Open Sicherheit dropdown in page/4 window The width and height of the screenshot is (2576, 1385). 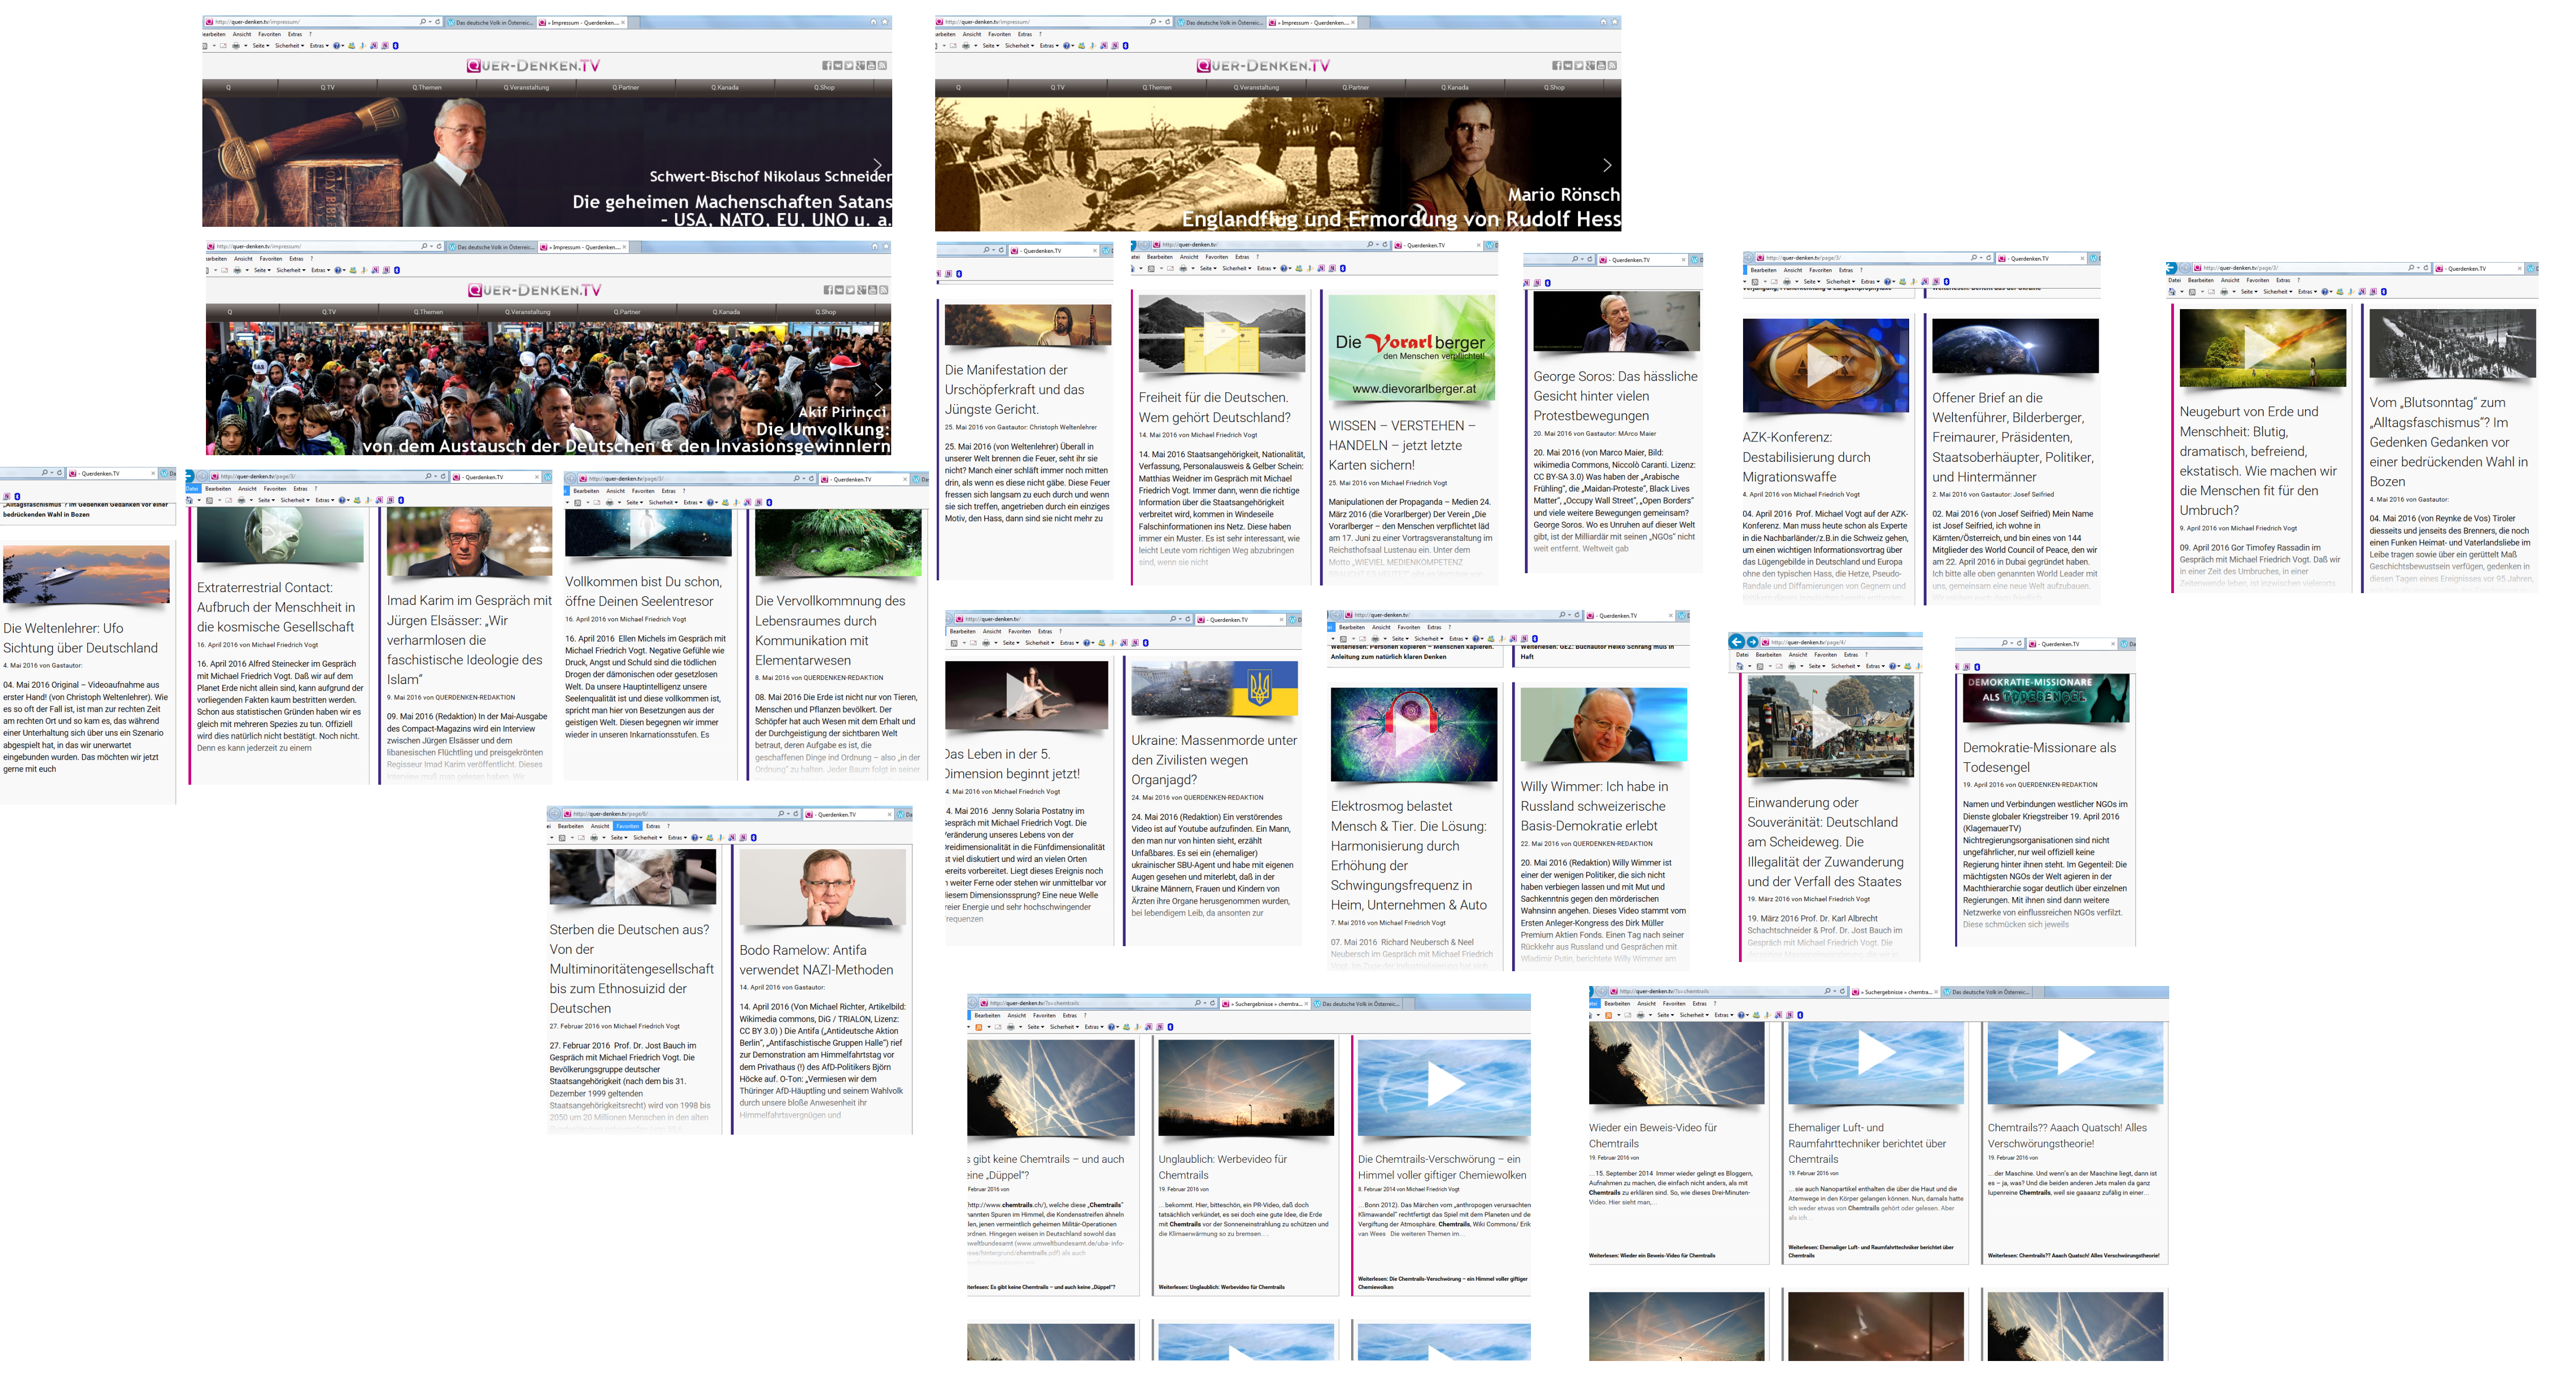[1845, 666]
